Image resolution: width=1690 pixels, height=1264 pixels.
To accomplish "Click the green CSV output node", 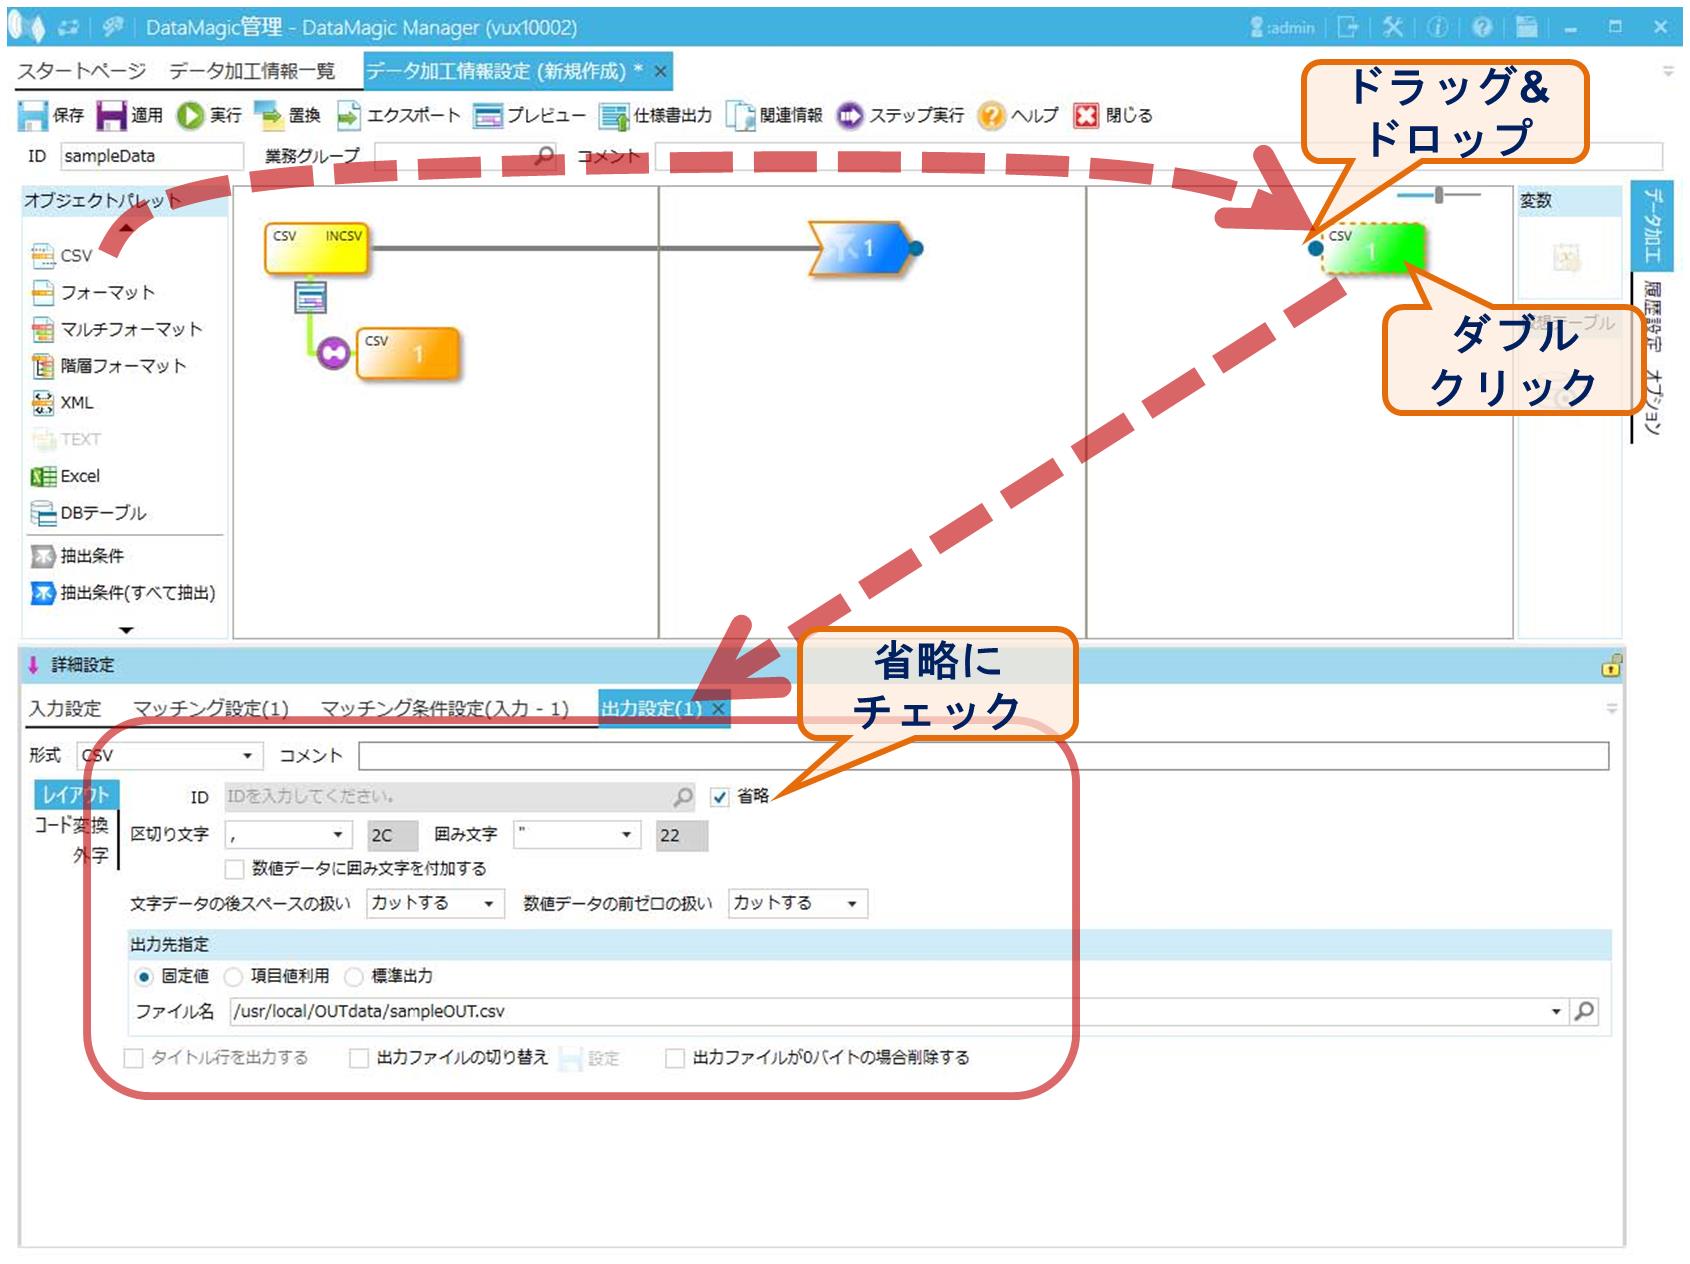I will click(x=1373, y=249).
